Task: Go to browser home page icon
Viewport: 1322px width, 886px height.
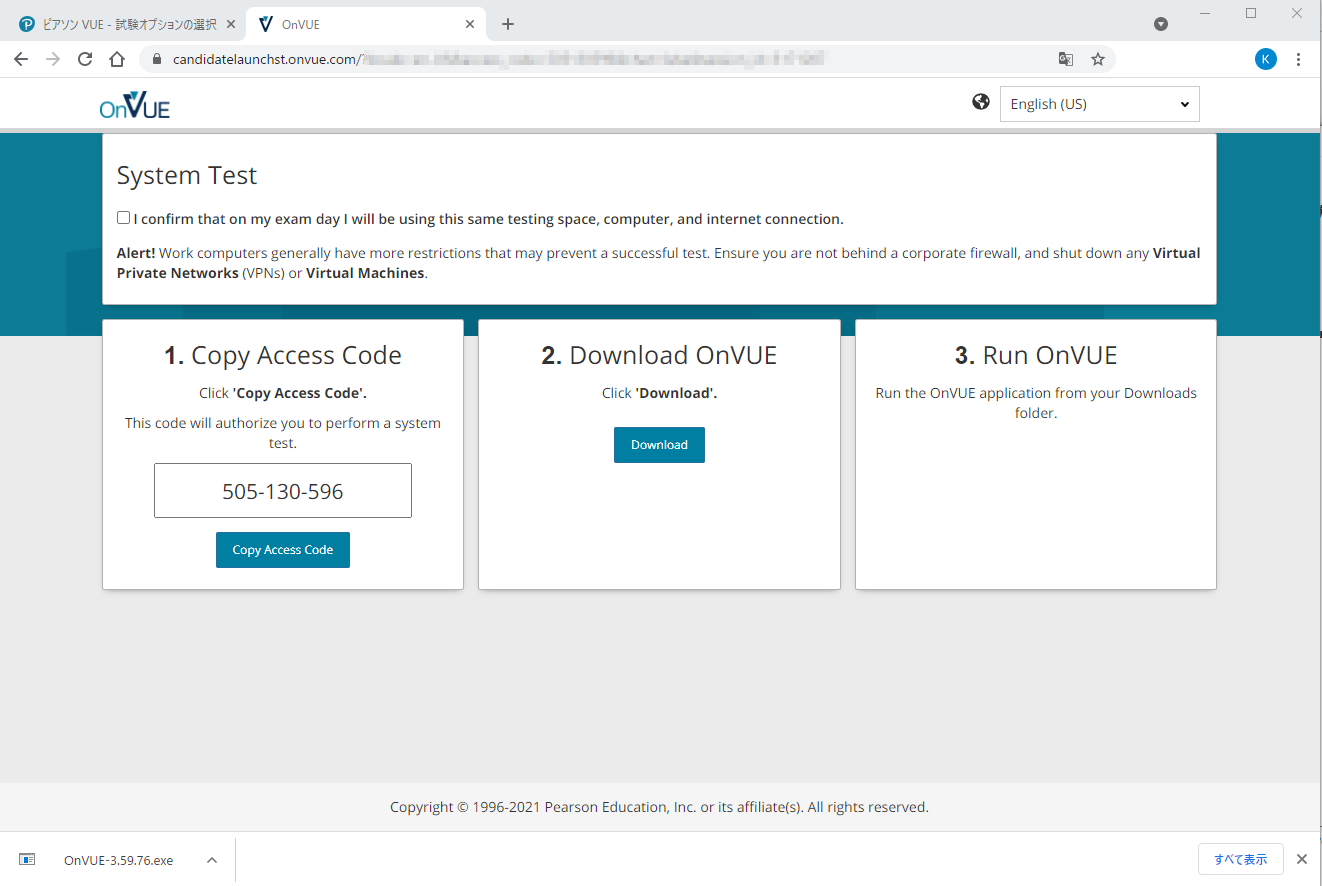Action: [117, 59]
